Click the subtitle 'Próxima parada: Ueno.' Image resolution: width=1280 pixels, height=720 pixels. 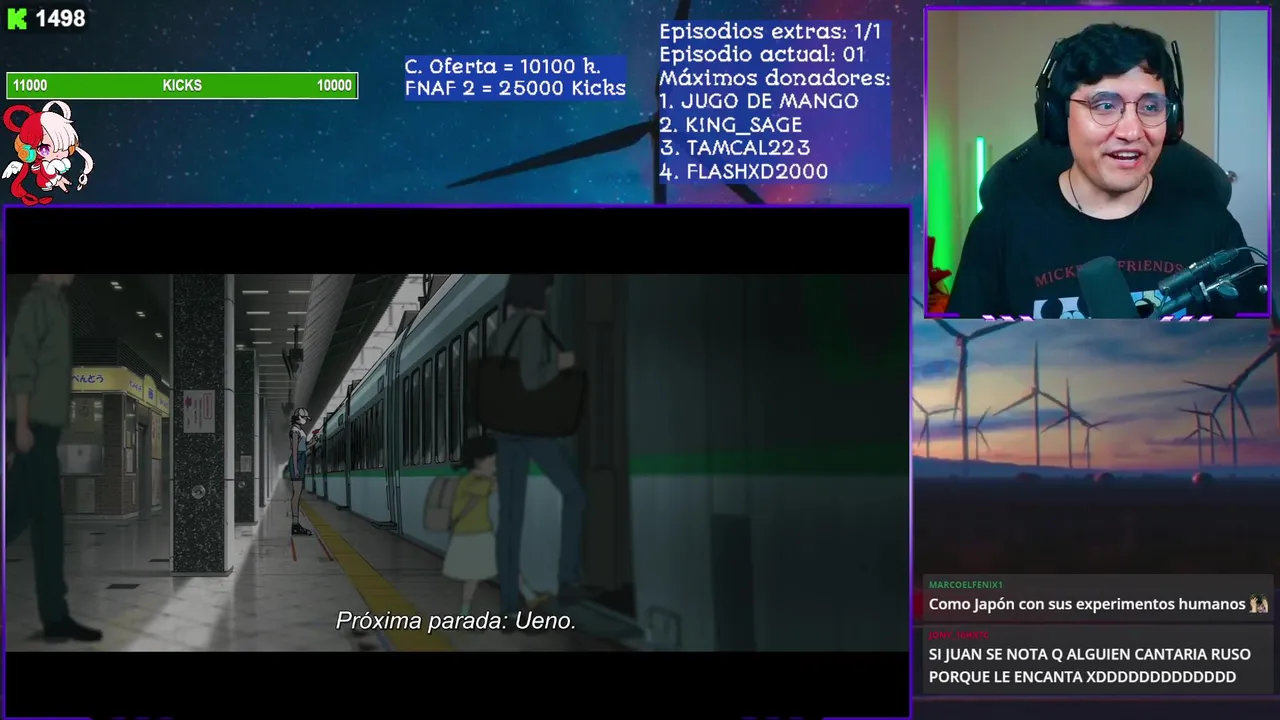(456, 621)
